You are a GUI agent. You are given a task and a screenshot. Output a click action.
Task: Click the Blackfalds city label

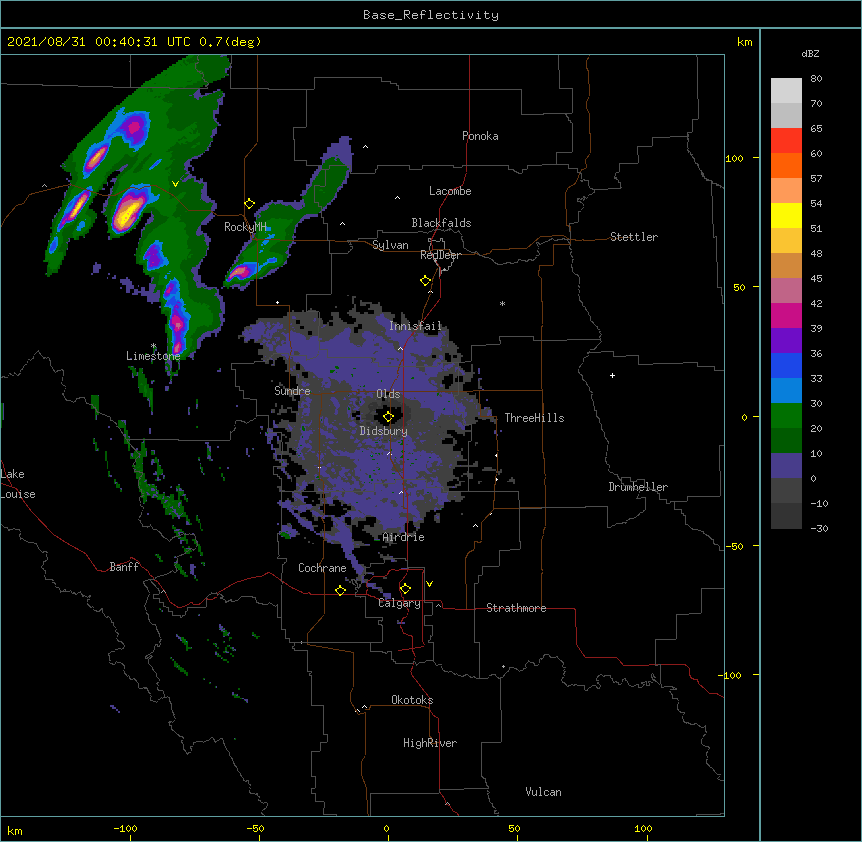[x=441, y=223]
